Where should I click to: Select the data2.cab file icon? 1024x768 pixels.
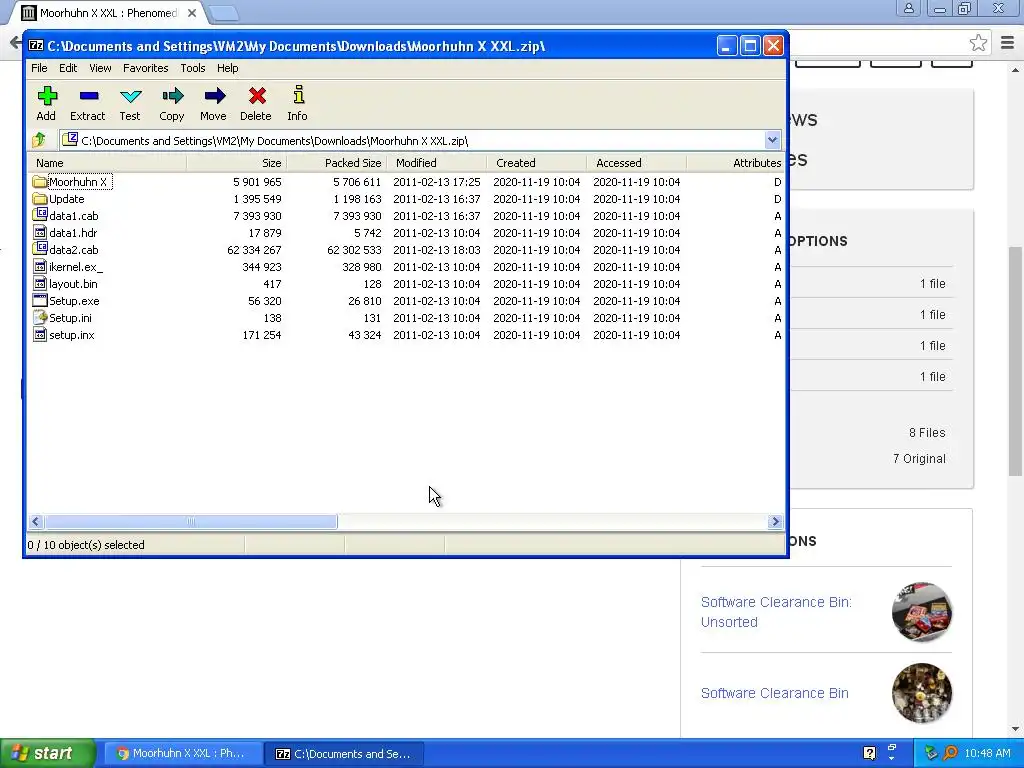tap(39, 248)
